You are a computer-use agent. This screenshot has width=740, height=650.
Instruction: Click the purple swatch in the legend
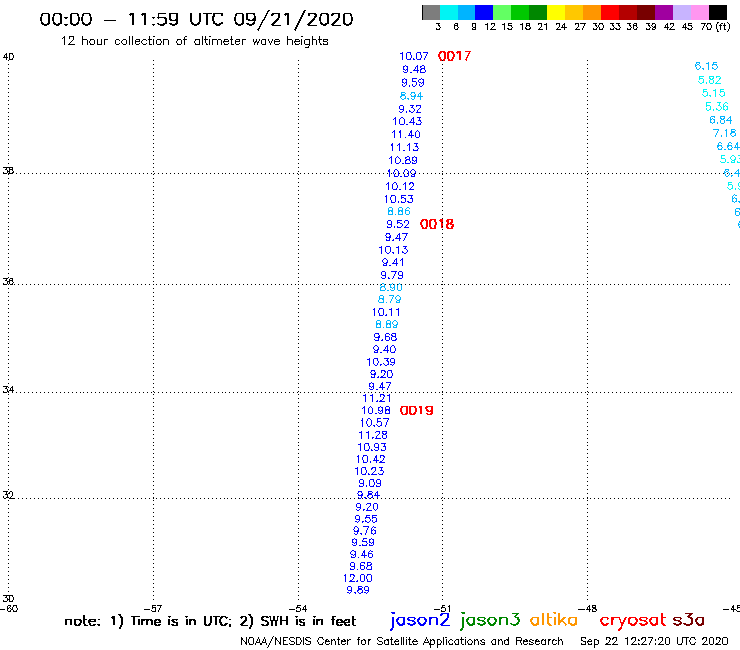click(x=664, y=12)
